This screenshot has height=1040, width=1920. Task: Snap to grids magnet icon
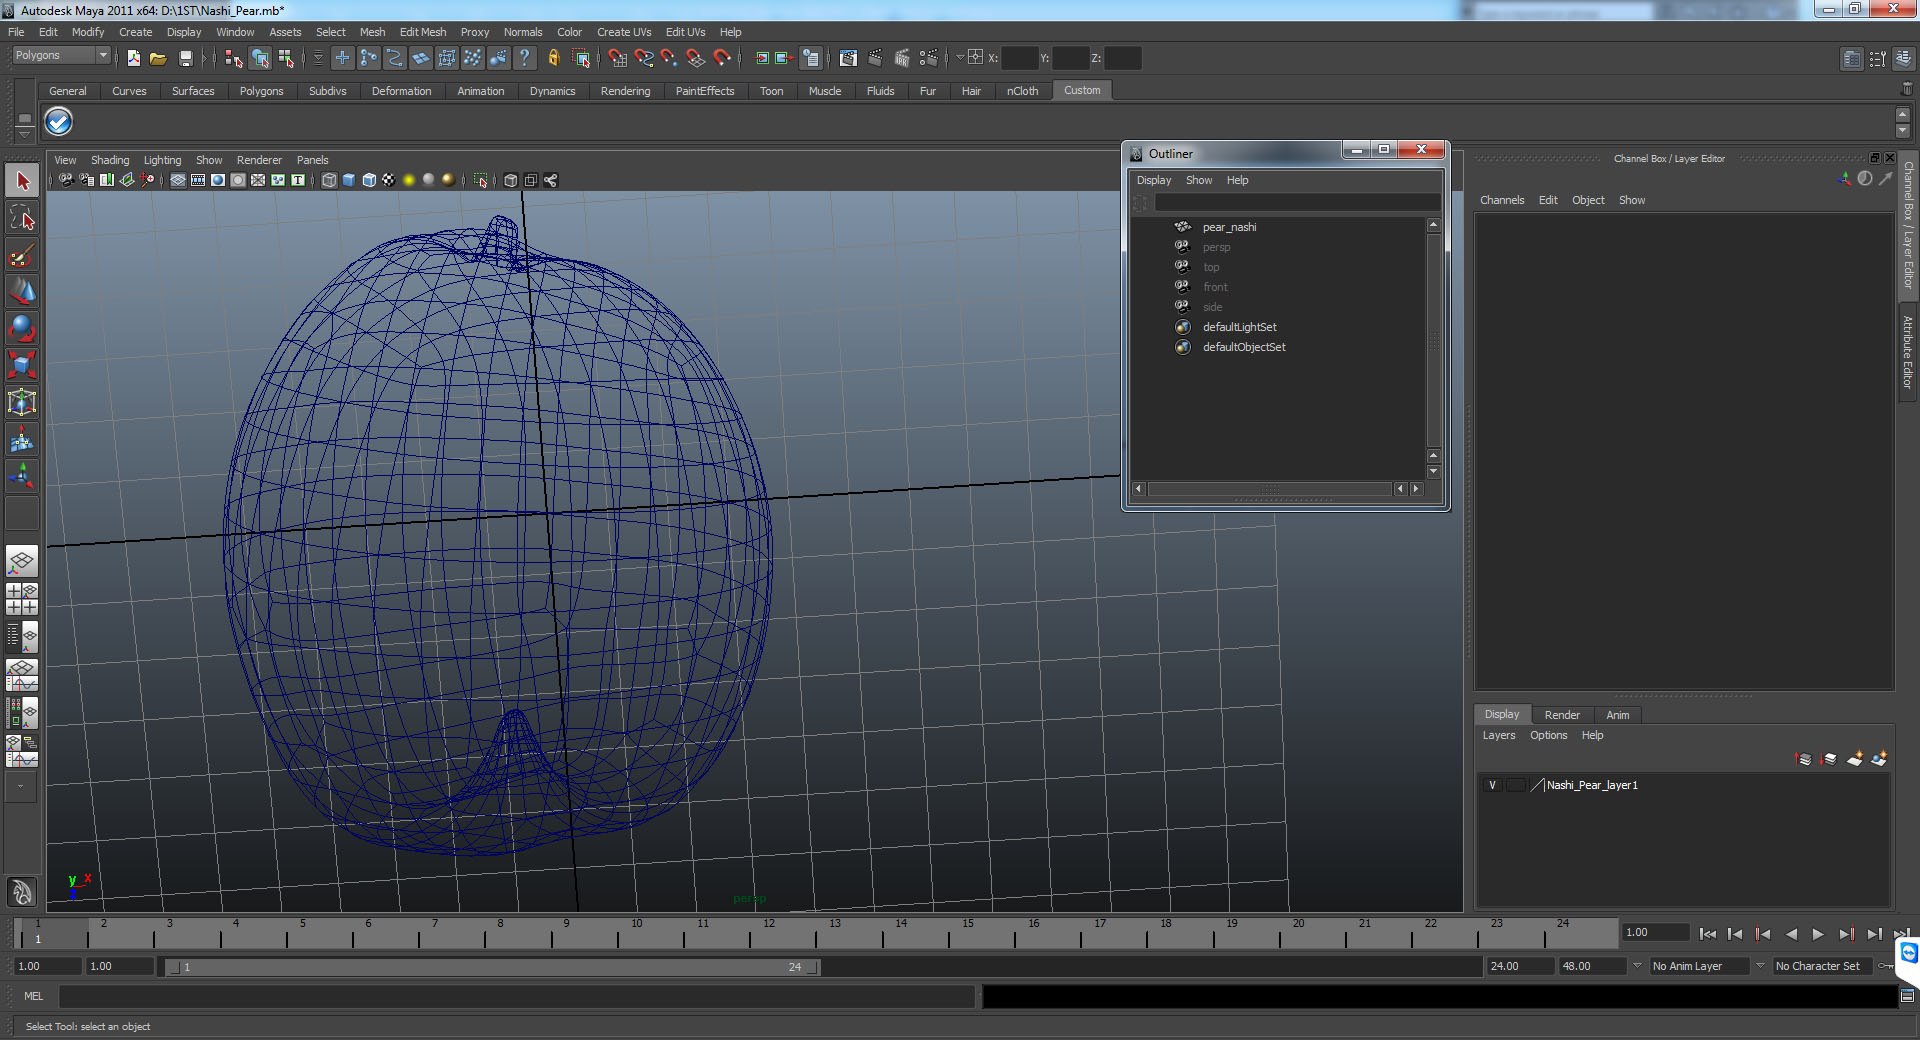pos(617,58)
